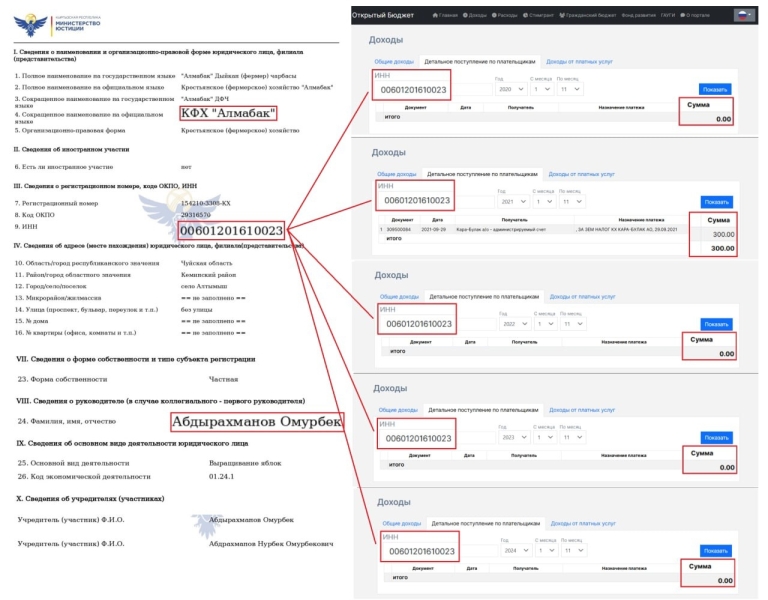The height and width of the screenshot is (600, 768).
Task: Open С месяца dropdown in the 2021 panel
Action: point(545,201)
